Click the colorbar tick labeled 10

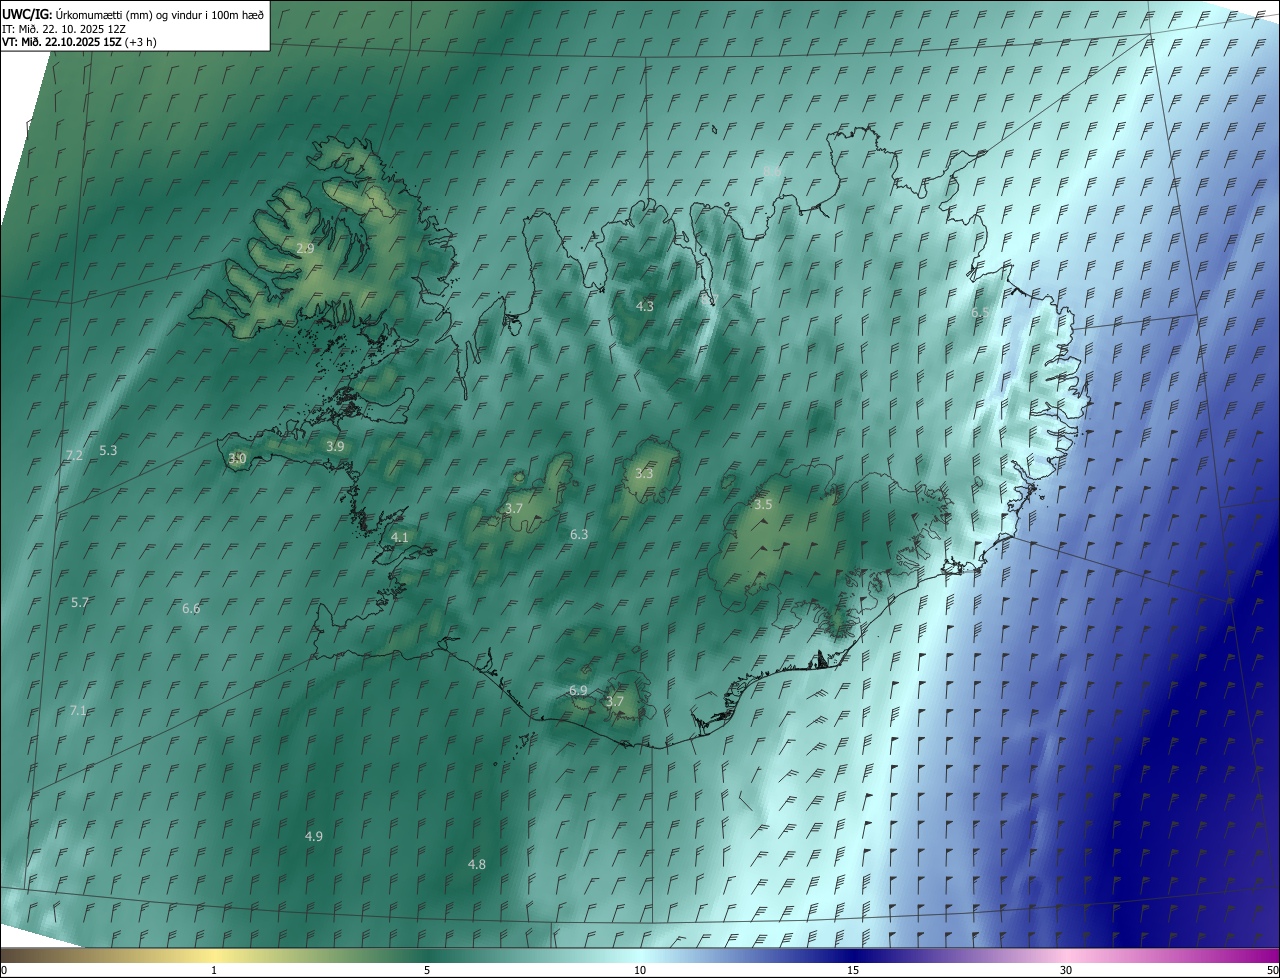point(640,970)
